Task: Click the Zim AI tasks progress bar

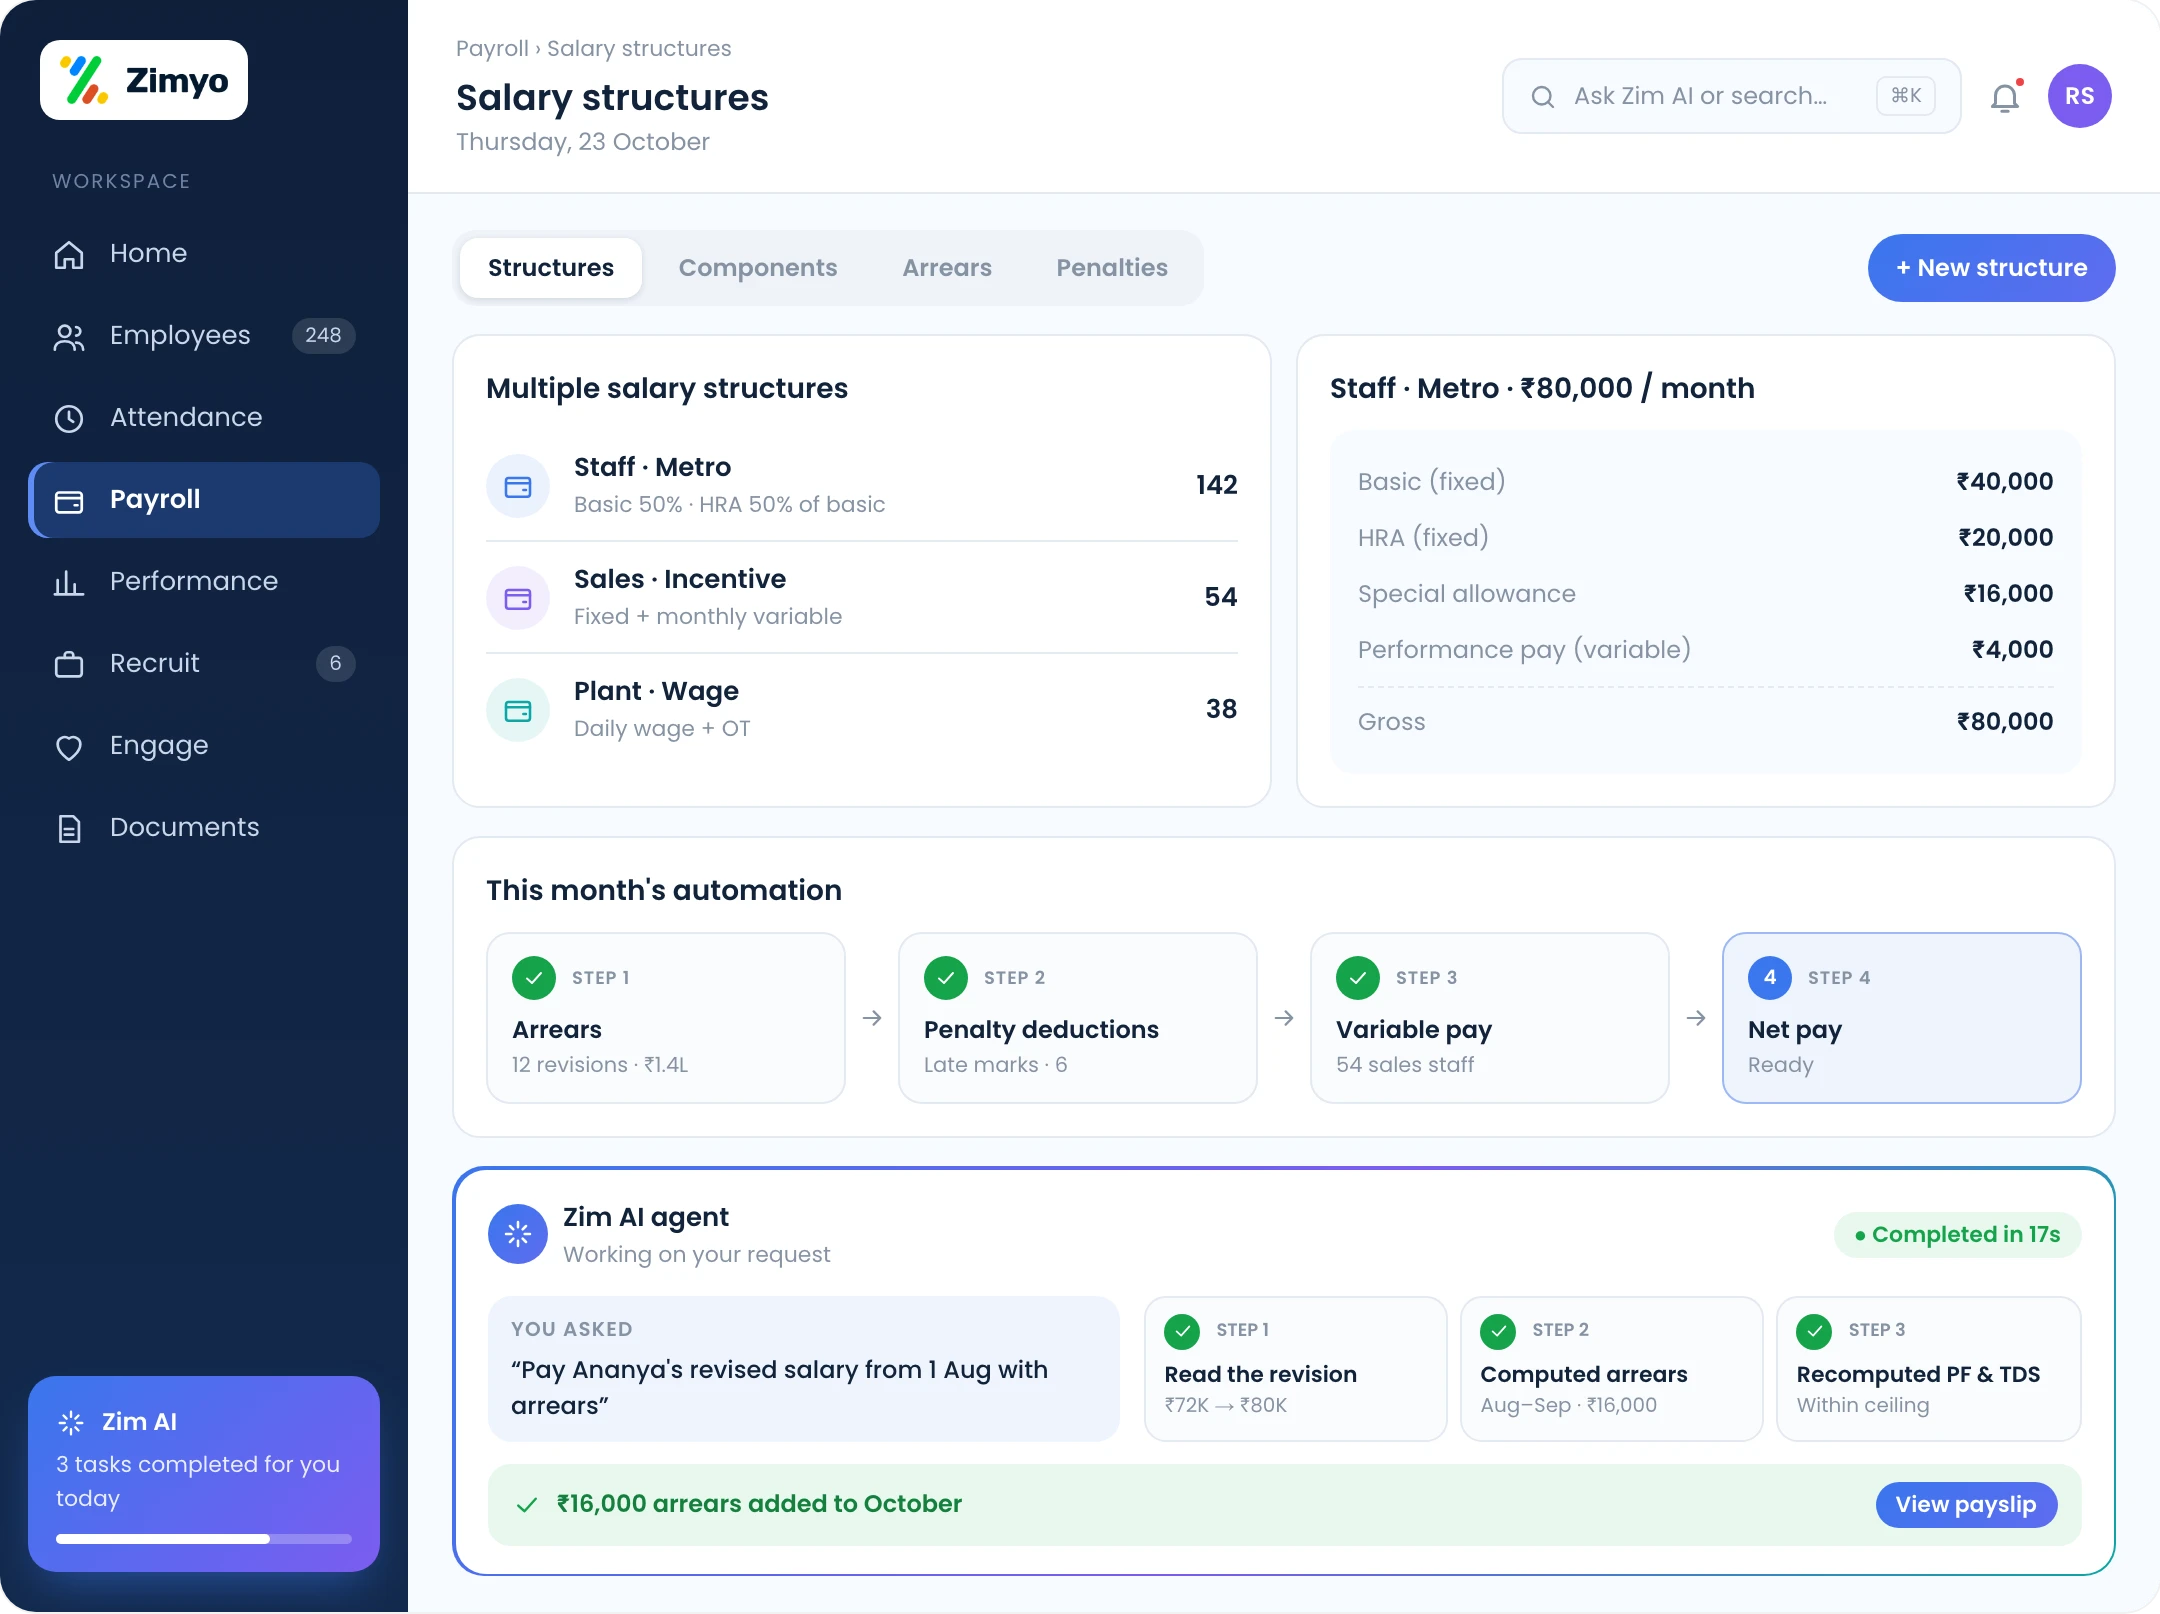Action: point(204,1539)
